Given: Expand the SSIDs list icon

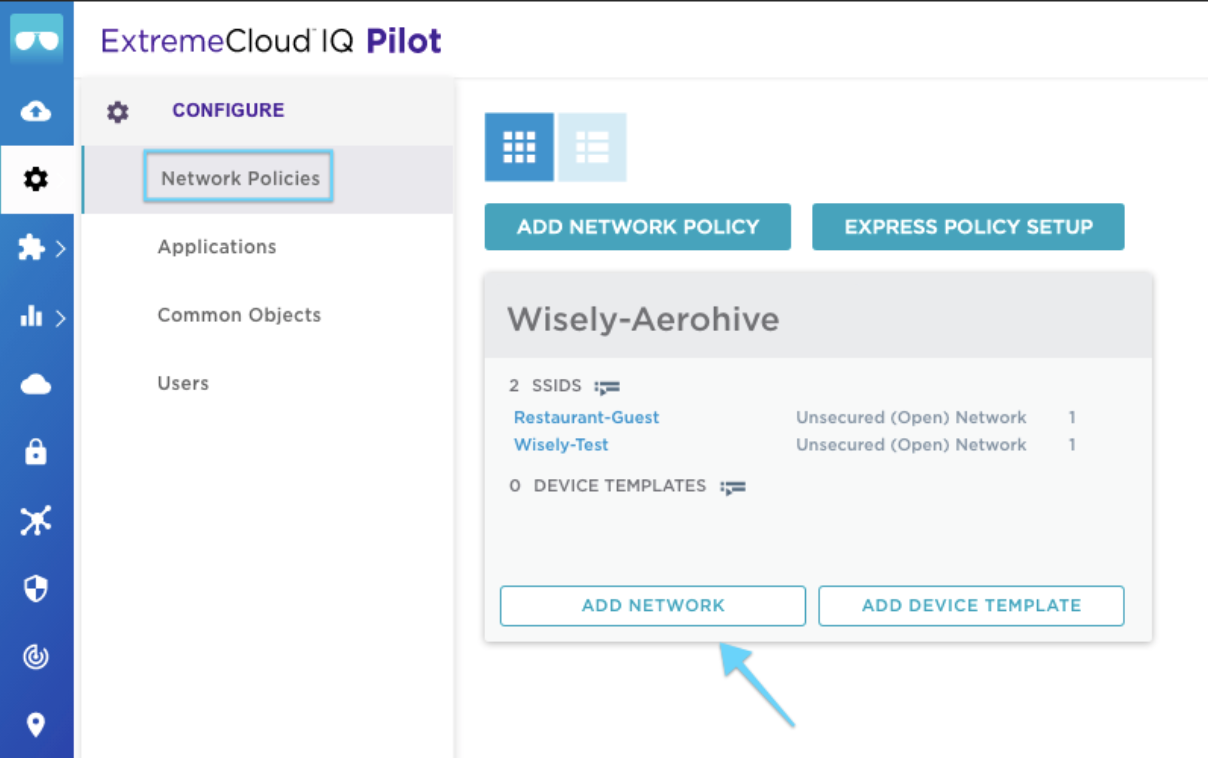Looking at the screenshot, I should point(607,386).
